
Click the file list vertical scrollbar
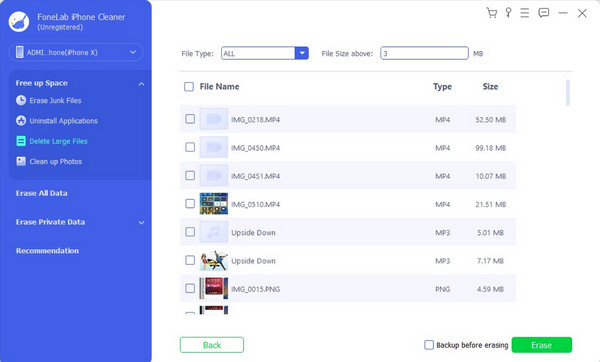tap(567, 92)
